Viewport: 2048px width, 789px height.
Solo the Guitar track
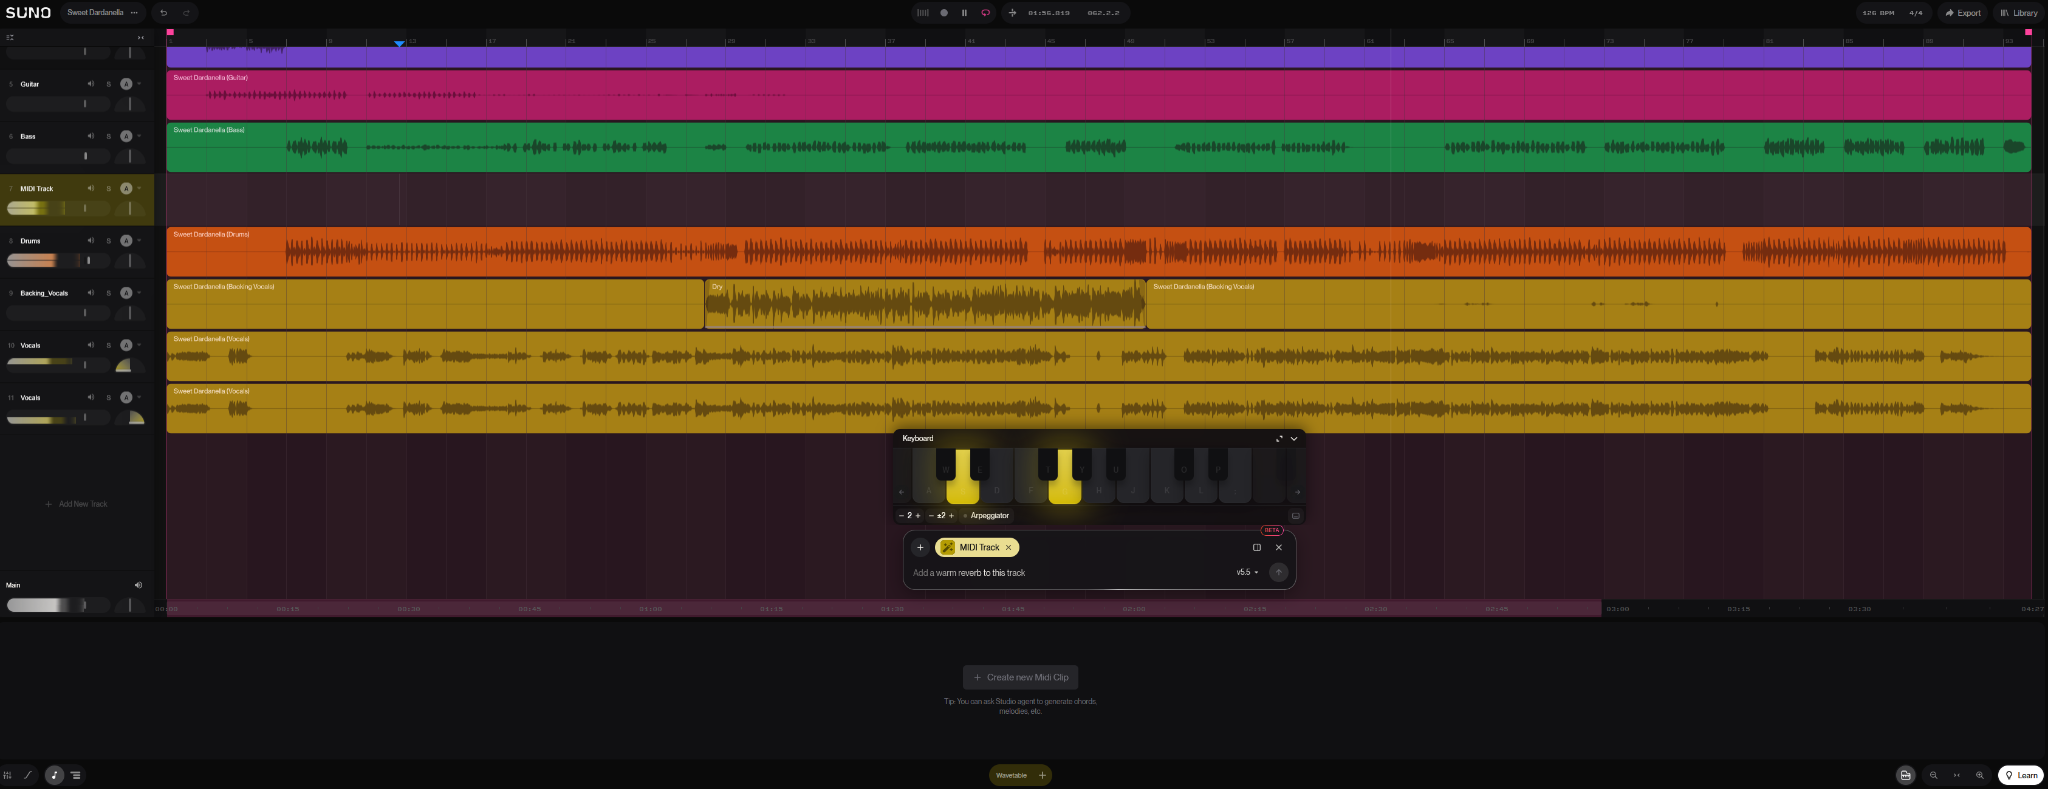point(109,84)
